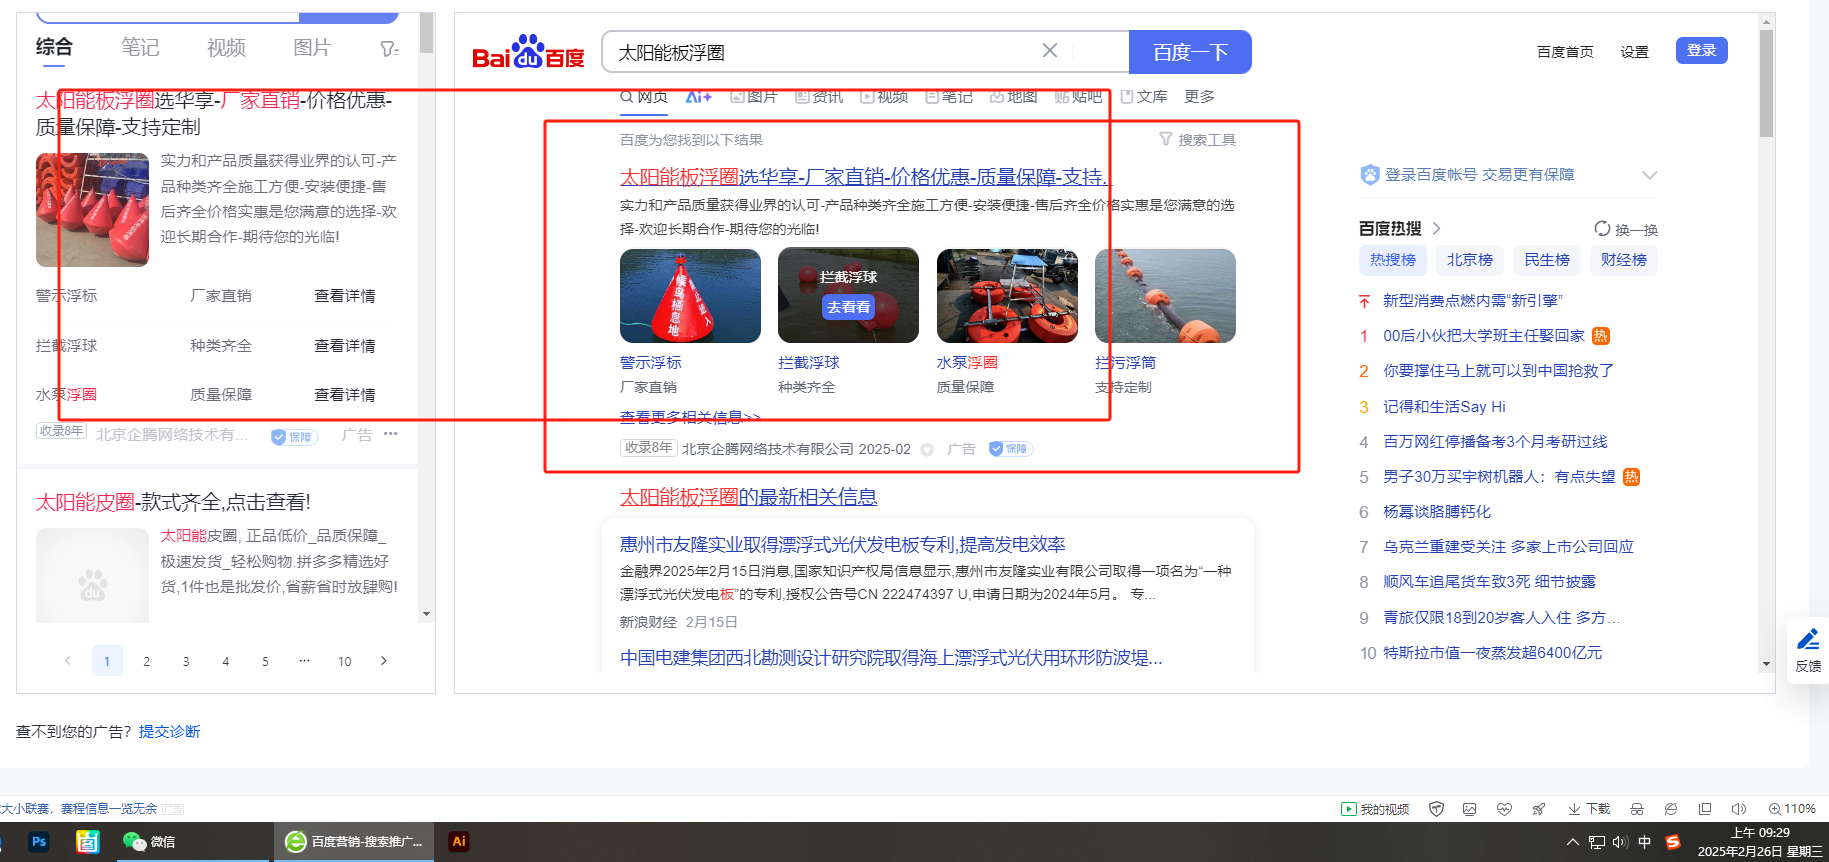Image resolution: width=1829 pixels, height=862 pixels.
Task: Open the three-dot menu on mobile ad
Action: click(x=391, y=434)
